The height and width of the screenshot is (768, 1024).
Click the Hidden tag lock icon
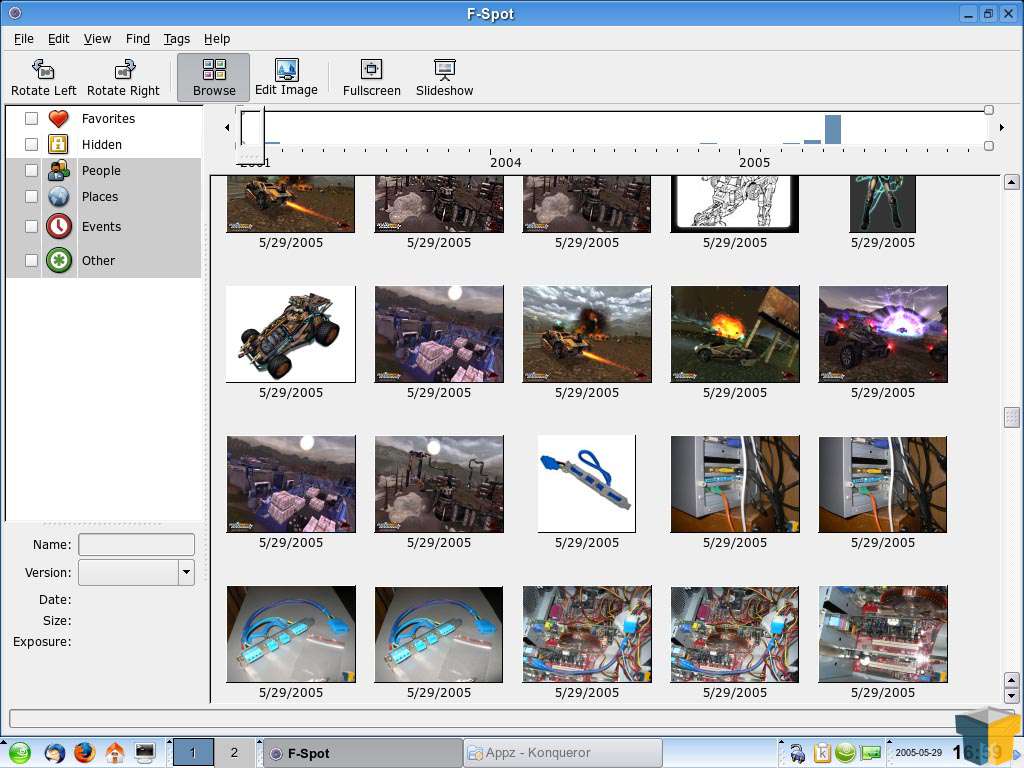click(58, 144)
